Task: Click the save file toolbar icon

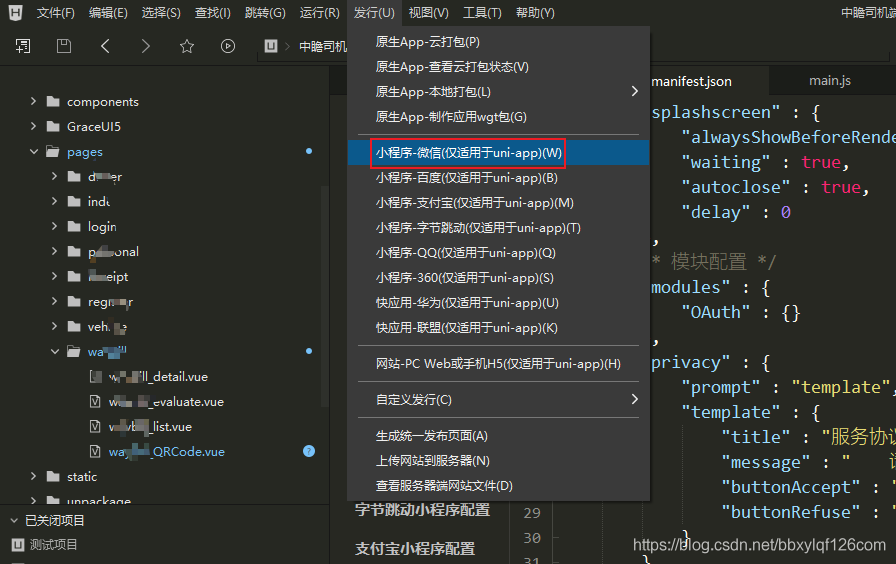Action: pos(64,46)
